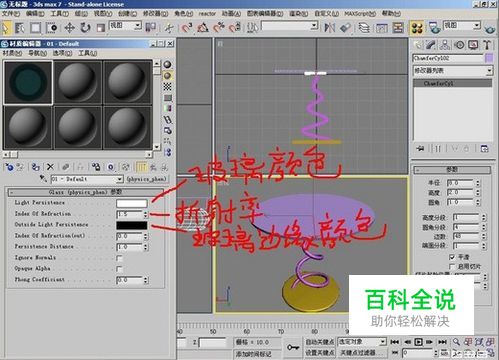This screenshot has width=499, height=360.
Task: Open the Modify panel tab icon
Action: 431,45
